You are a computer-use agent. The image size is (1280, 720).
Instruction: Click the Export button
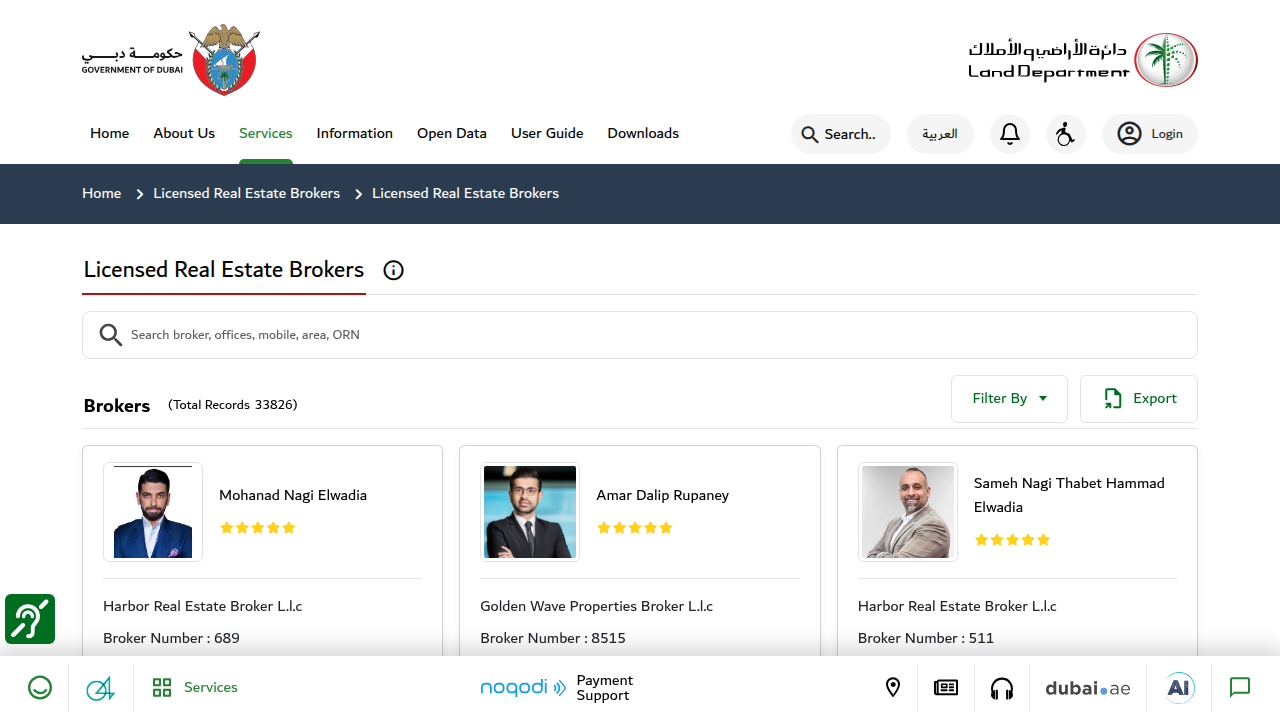coord(1139,399)
